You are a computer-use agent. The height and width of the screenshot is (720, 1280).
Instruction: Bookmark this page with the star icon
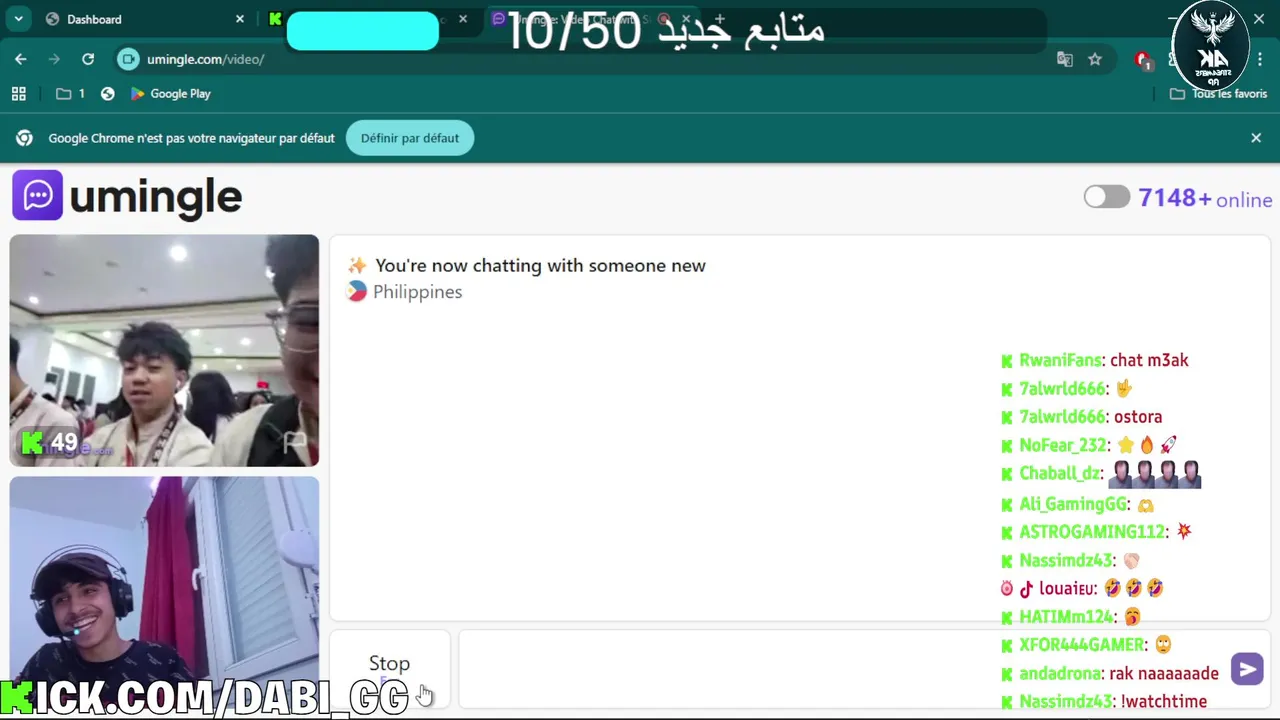pyautogui.click(x=1095, y=59)
